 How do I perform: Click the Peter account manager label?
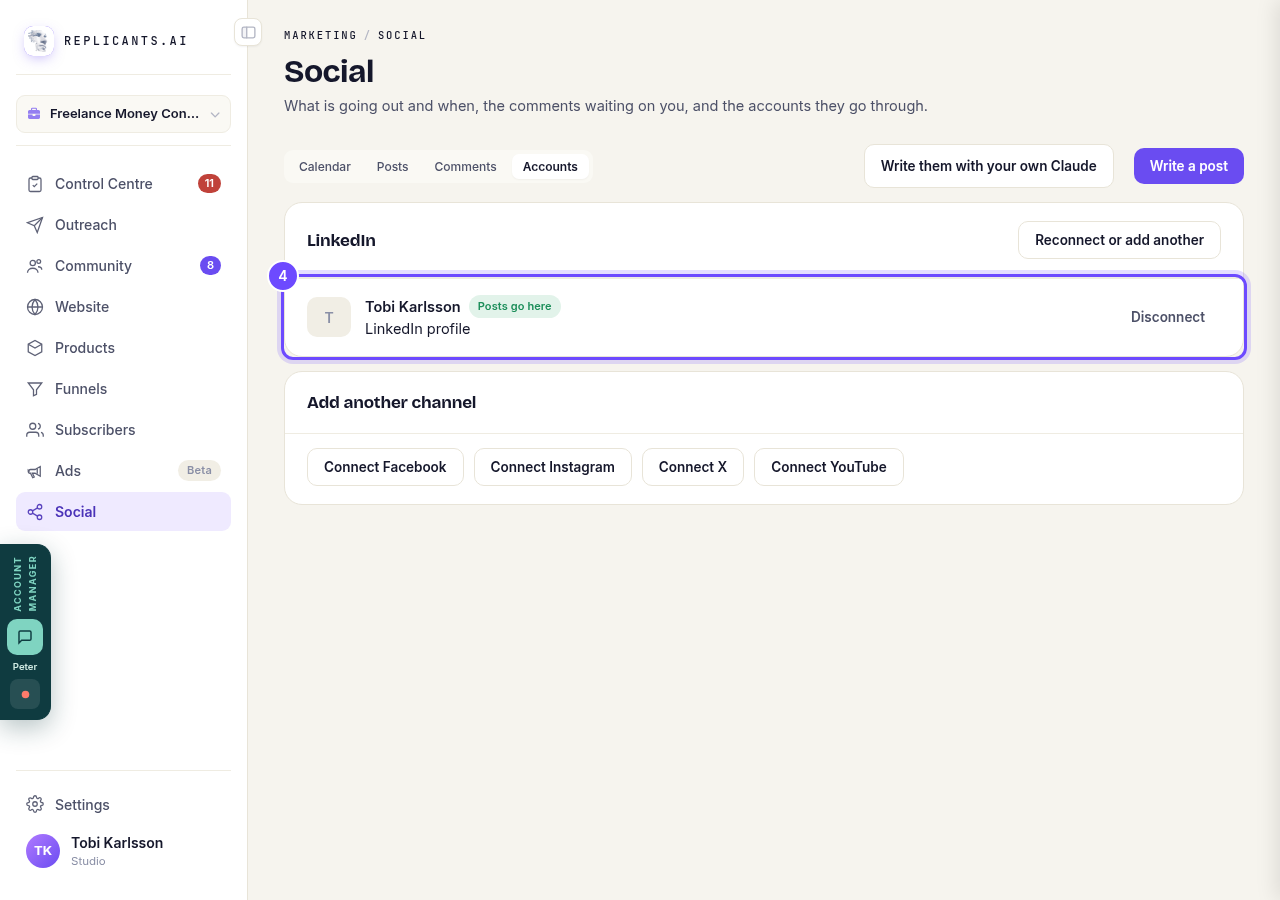(x=25, y=667)
